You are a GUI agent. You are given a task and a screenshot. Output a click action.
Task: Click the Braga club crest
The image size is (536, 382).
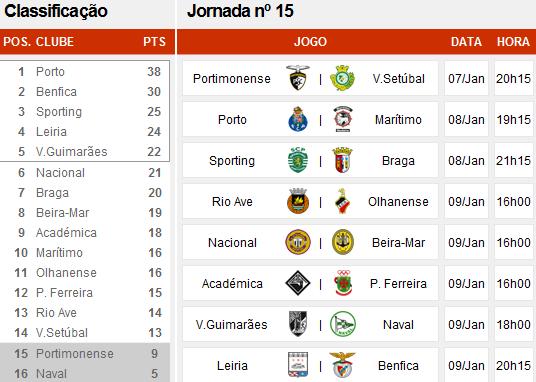pos(342,160)
